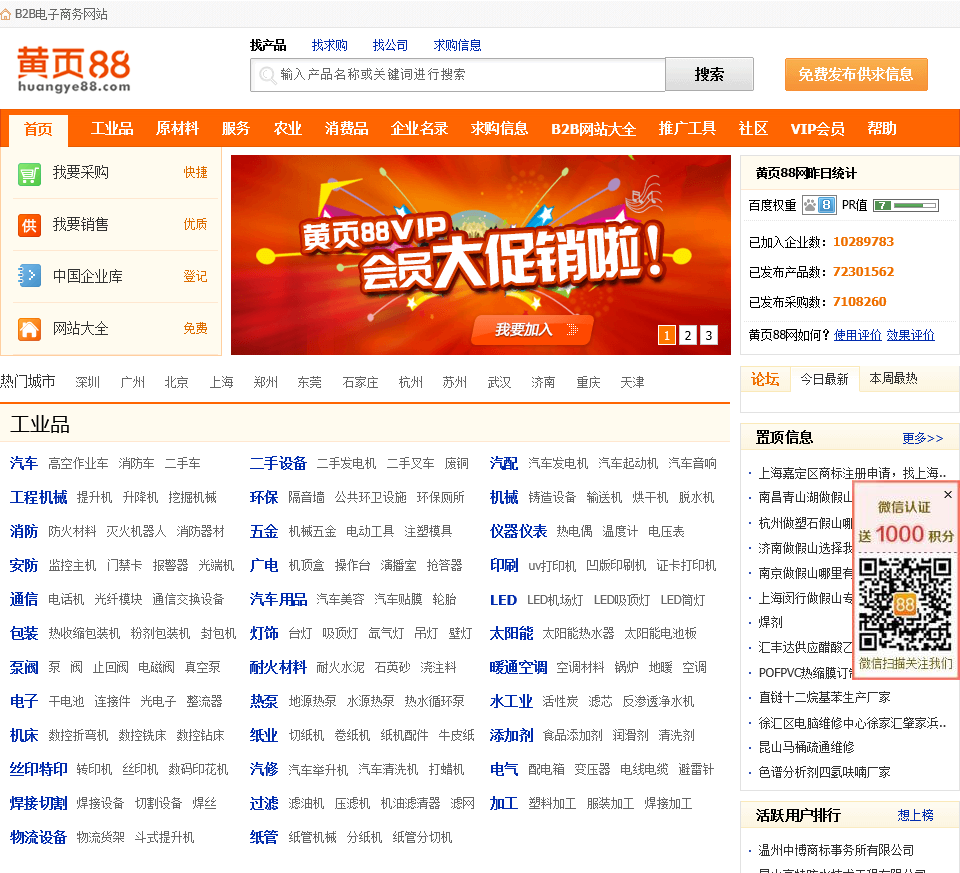Click the WeChat QR code image
Viewport: 960px width, 873px height.
coord(905,605)
